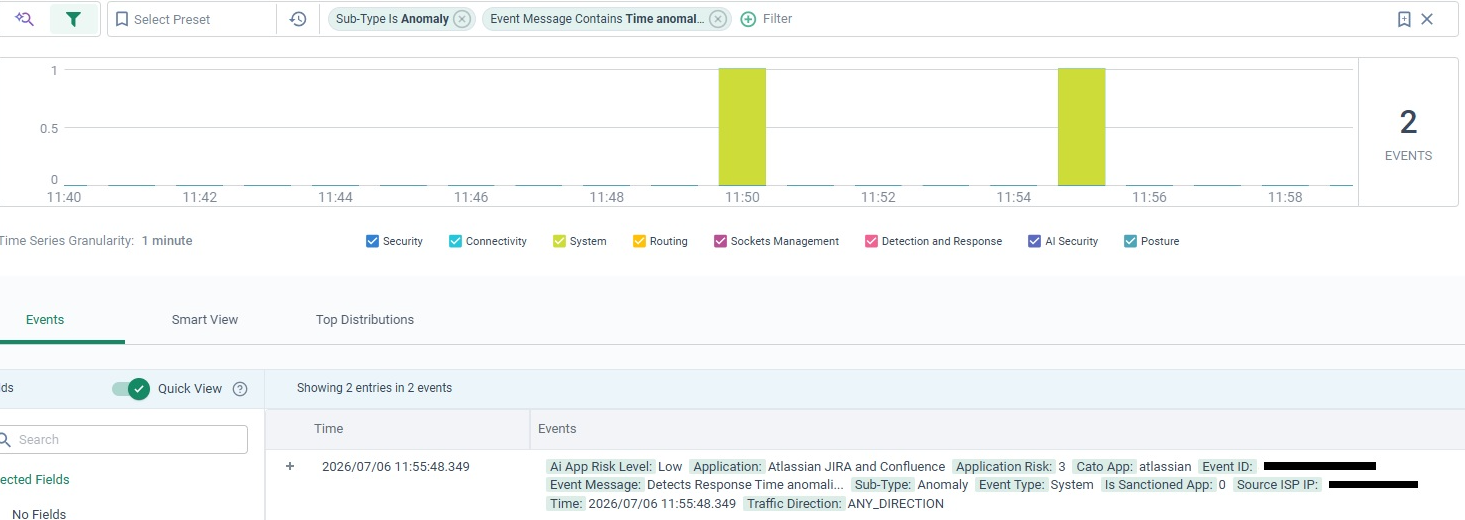
Task: Open the filter history clock icon
Action: click(x=298, y=19)
